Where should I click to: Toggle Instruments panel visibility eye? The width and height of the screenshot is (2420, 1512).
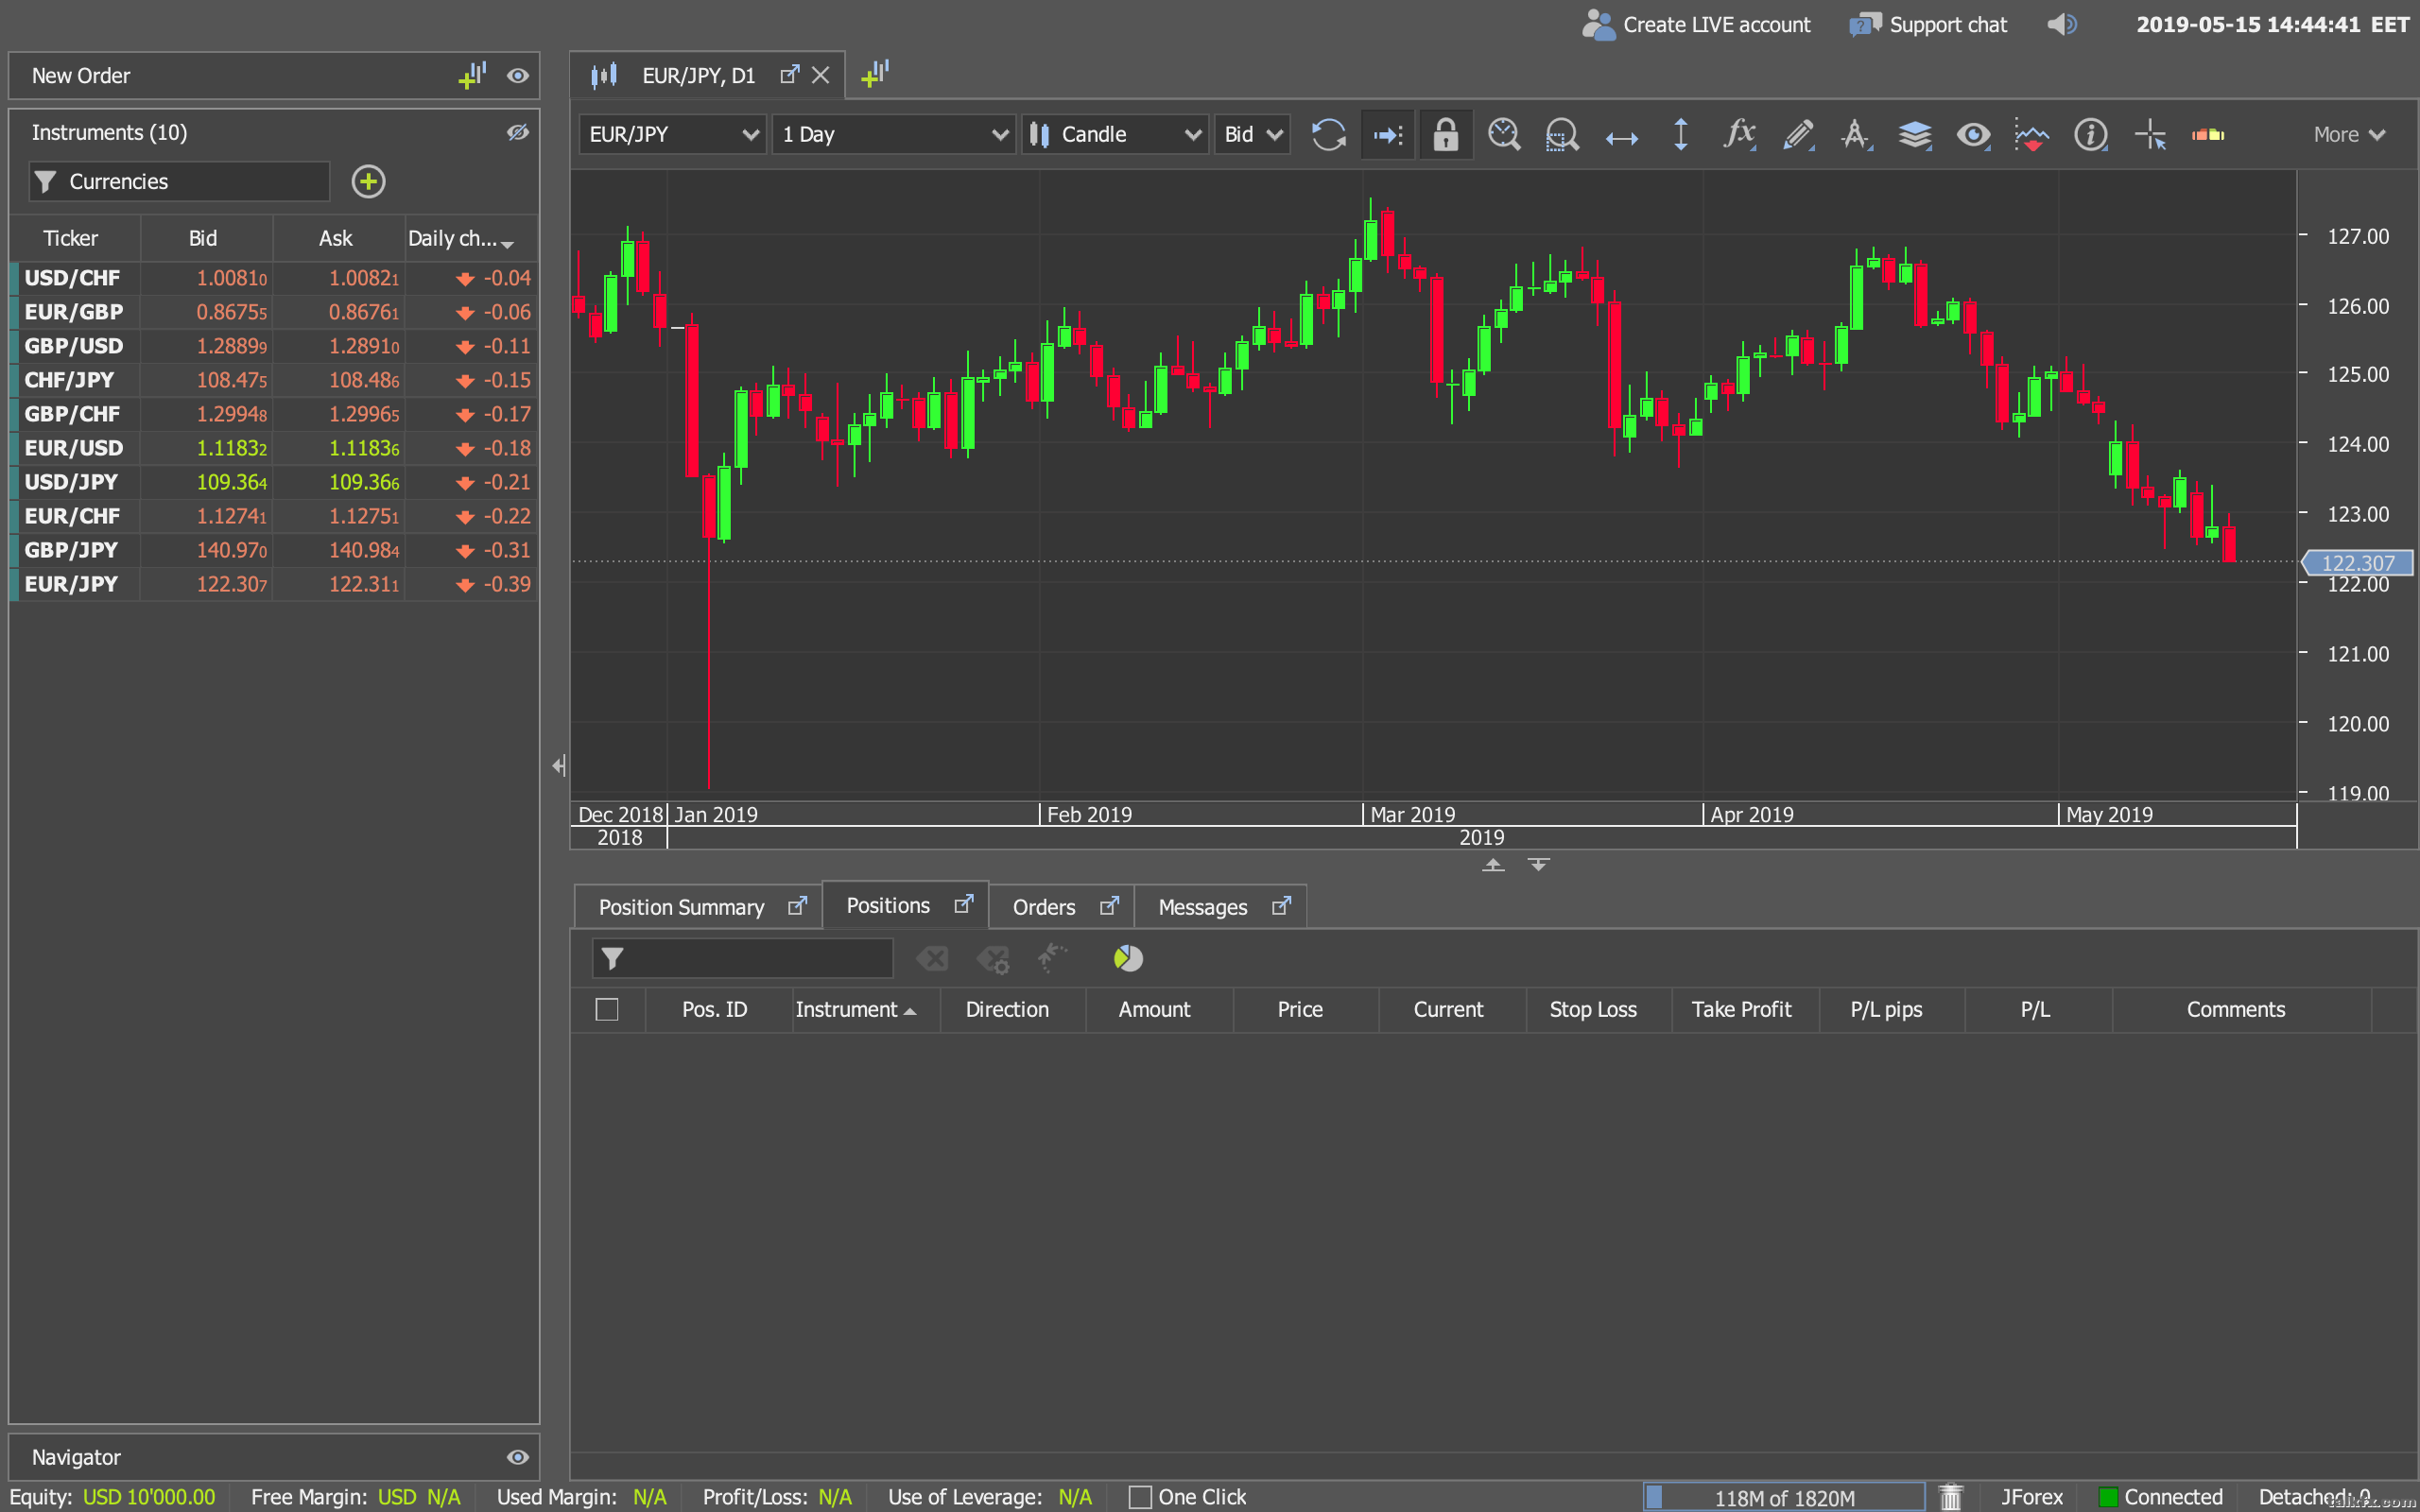(x=517, y=132)
